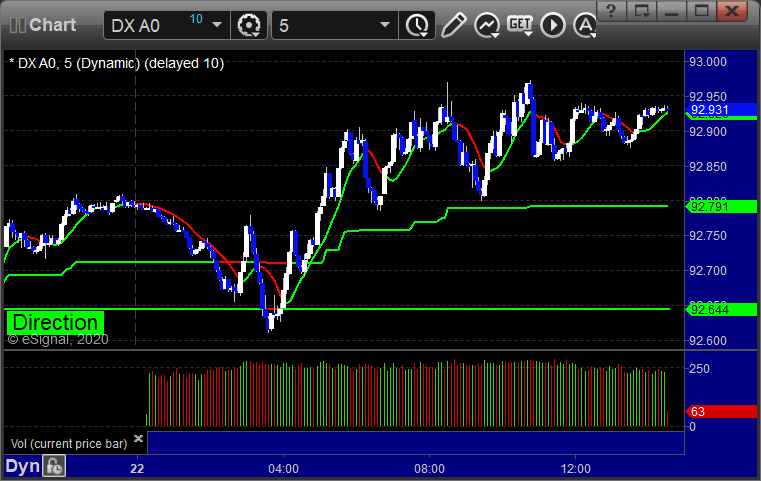Click the 08:00 time axis label
The image size is (761, 481).
(429, 469)
